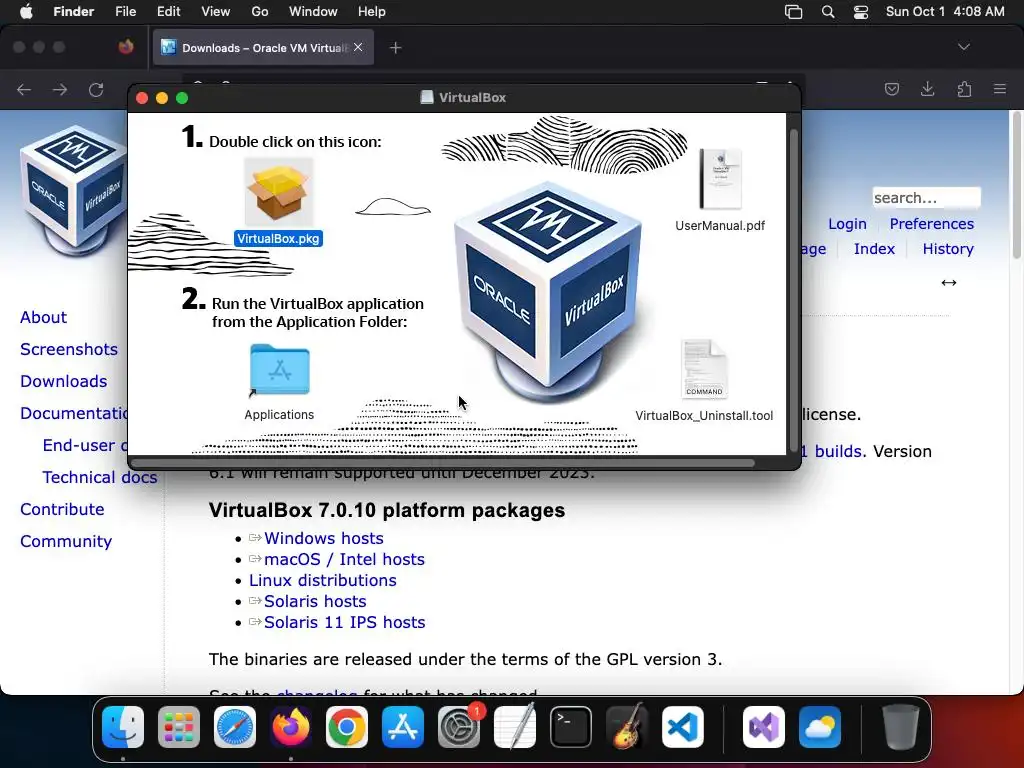The width and height of the screenshot is (1024, 768).
Task: Click the Solaris 11 IPS hosts link
Action: click(x=344, y=622)
